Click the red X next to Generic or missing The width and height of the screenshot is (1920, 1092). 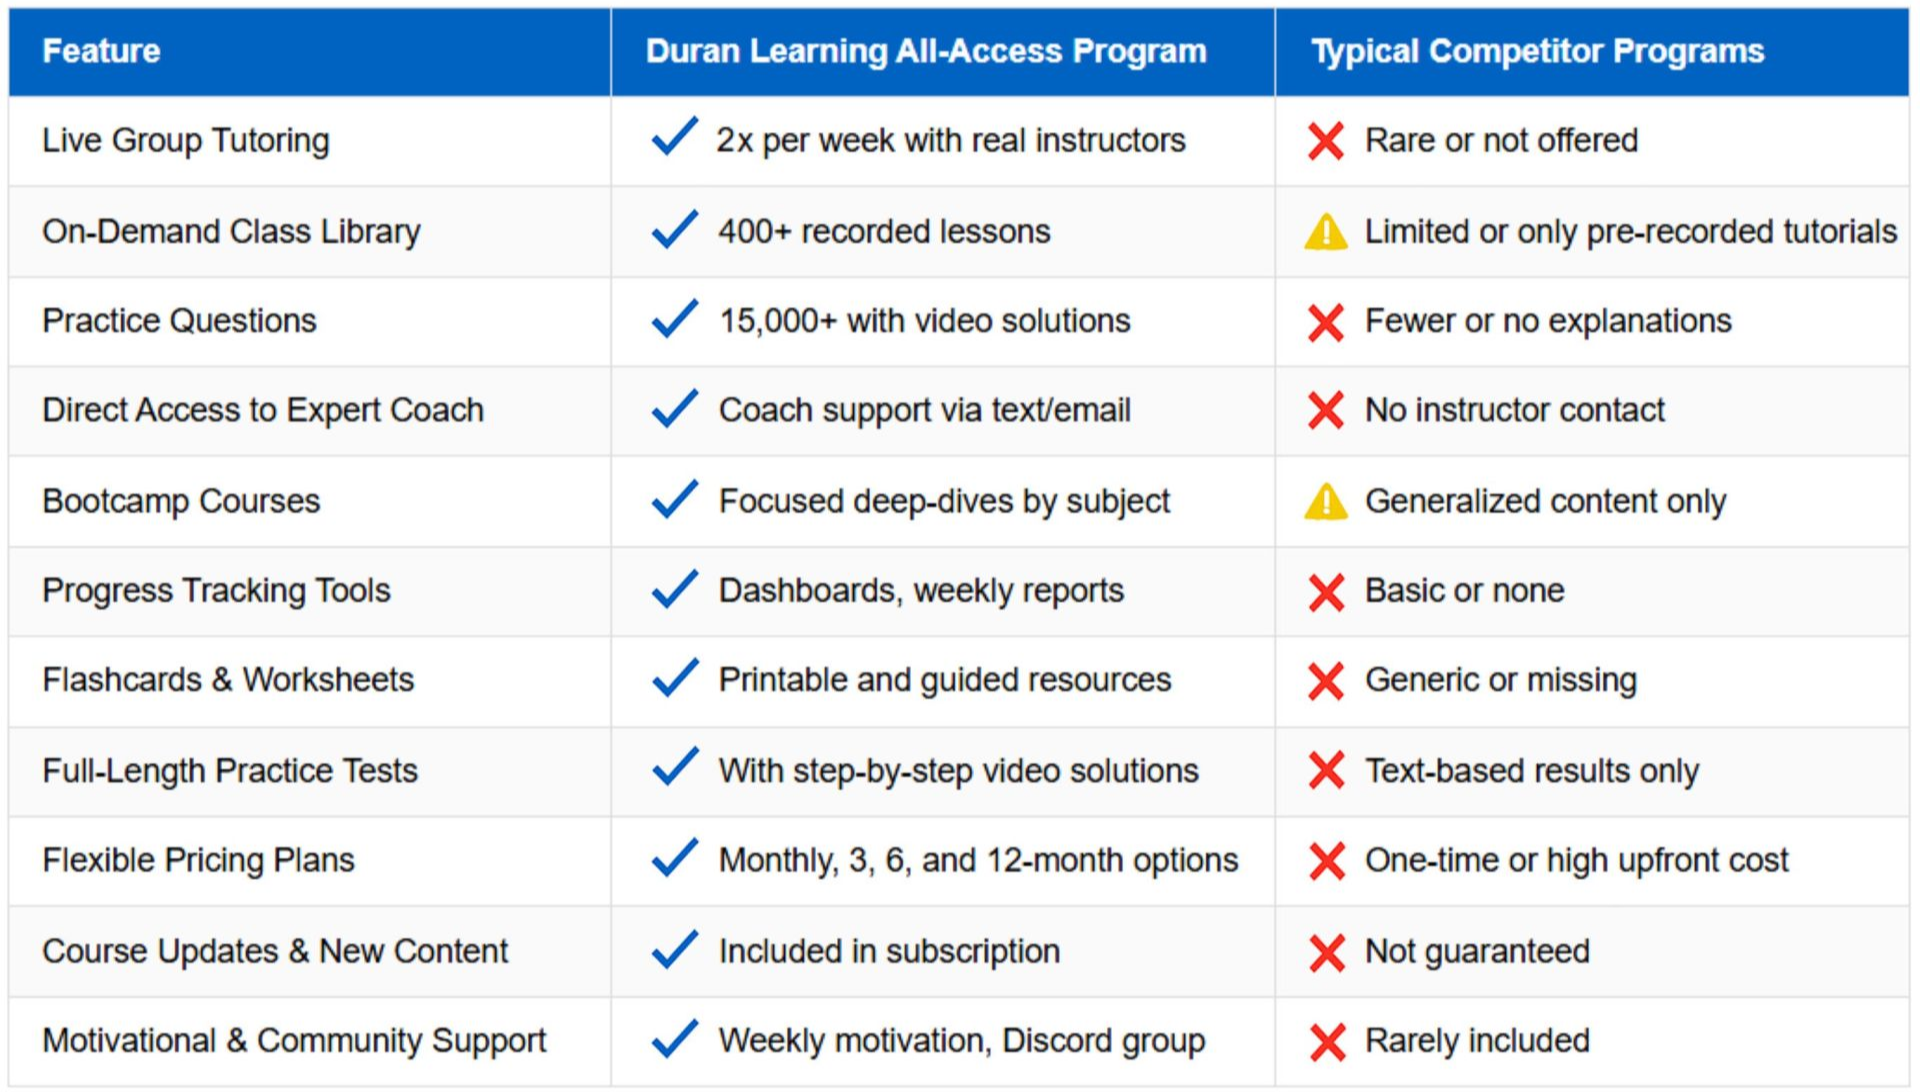(1326, 681)
